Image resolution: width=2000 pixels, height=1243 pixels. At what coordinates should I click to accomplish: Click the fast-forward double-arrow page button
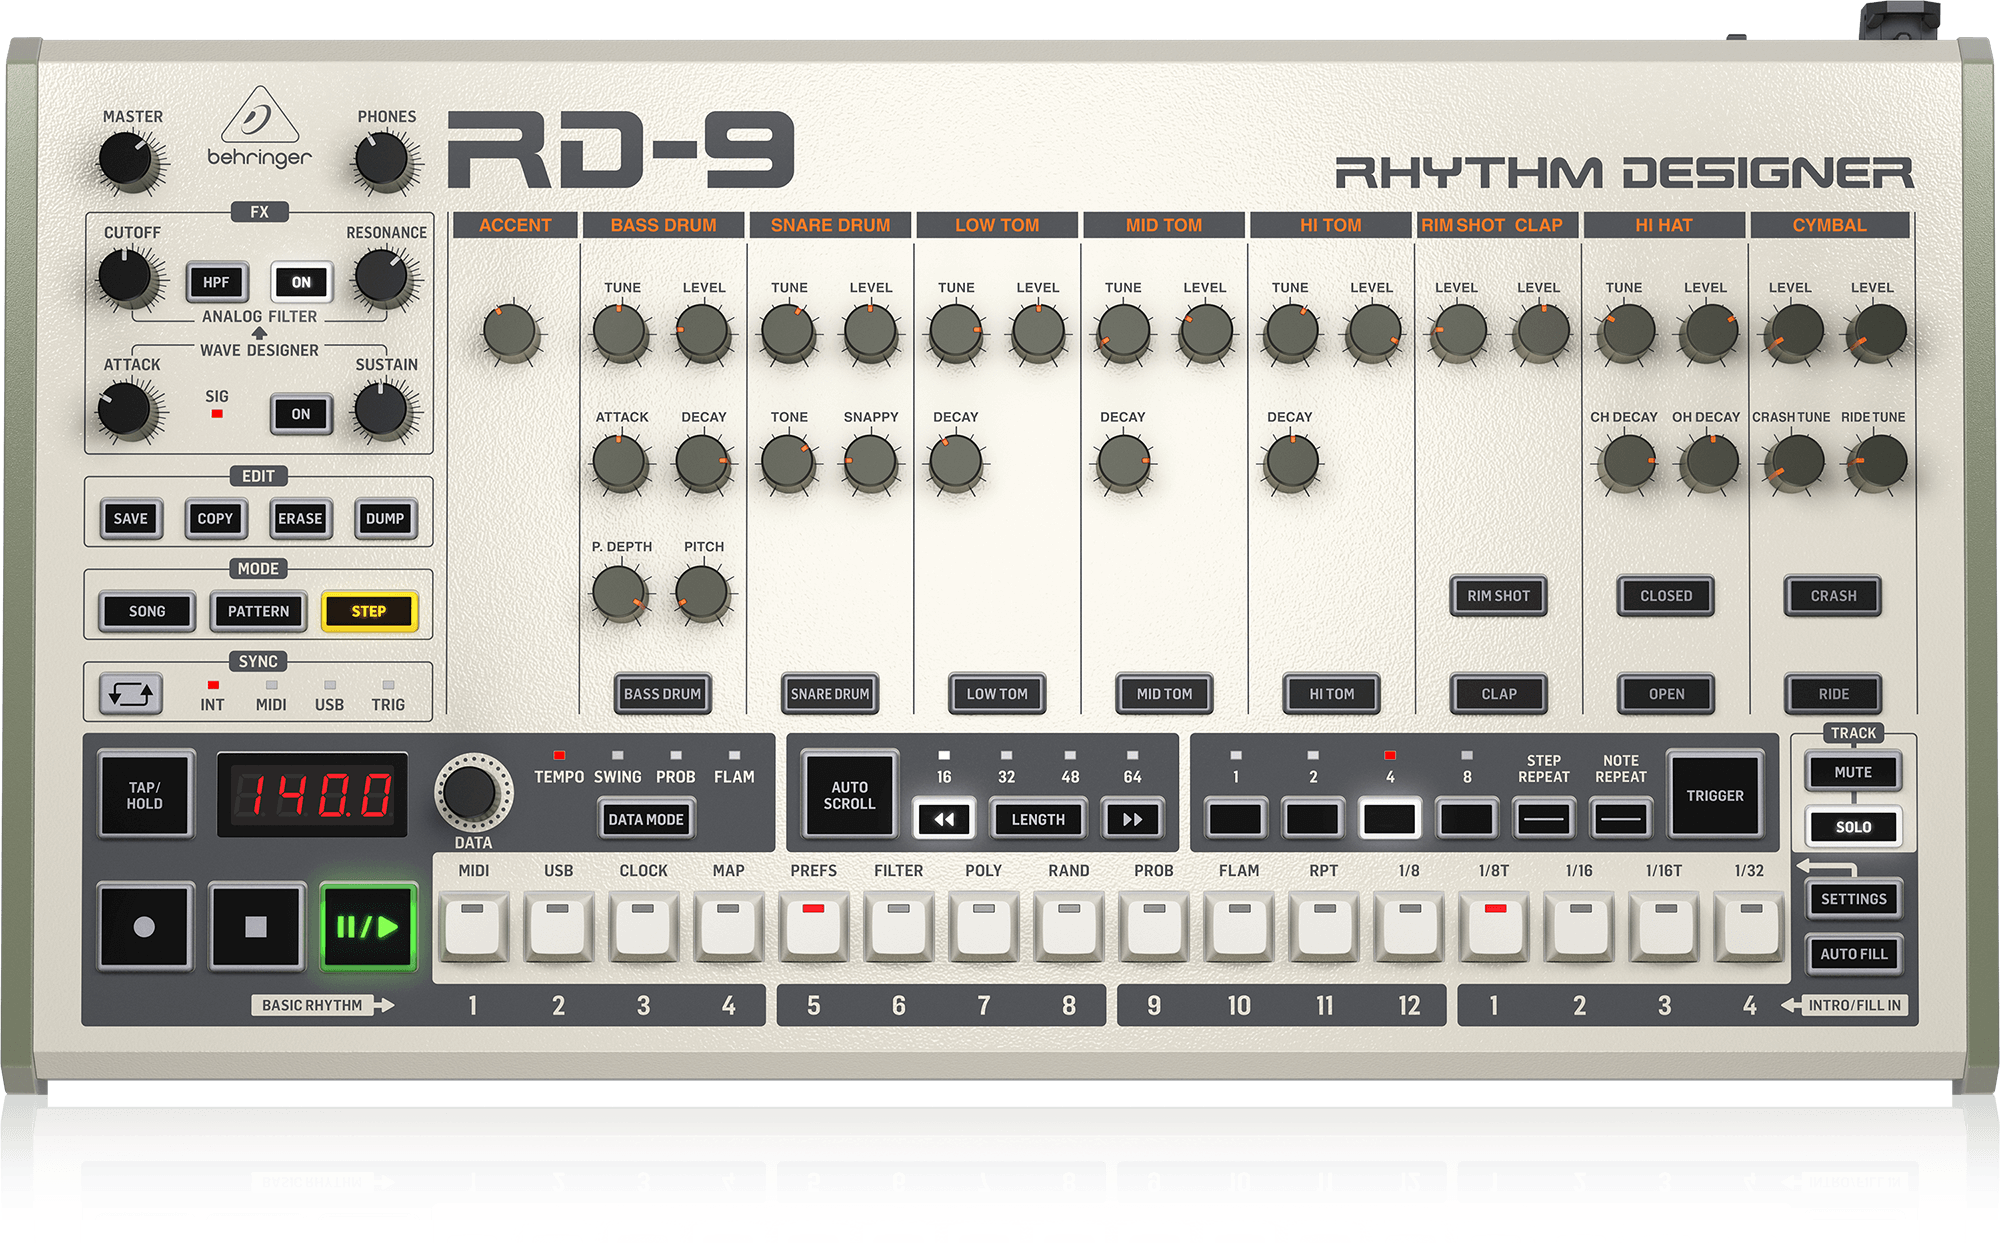click(x=1132, y=820)
